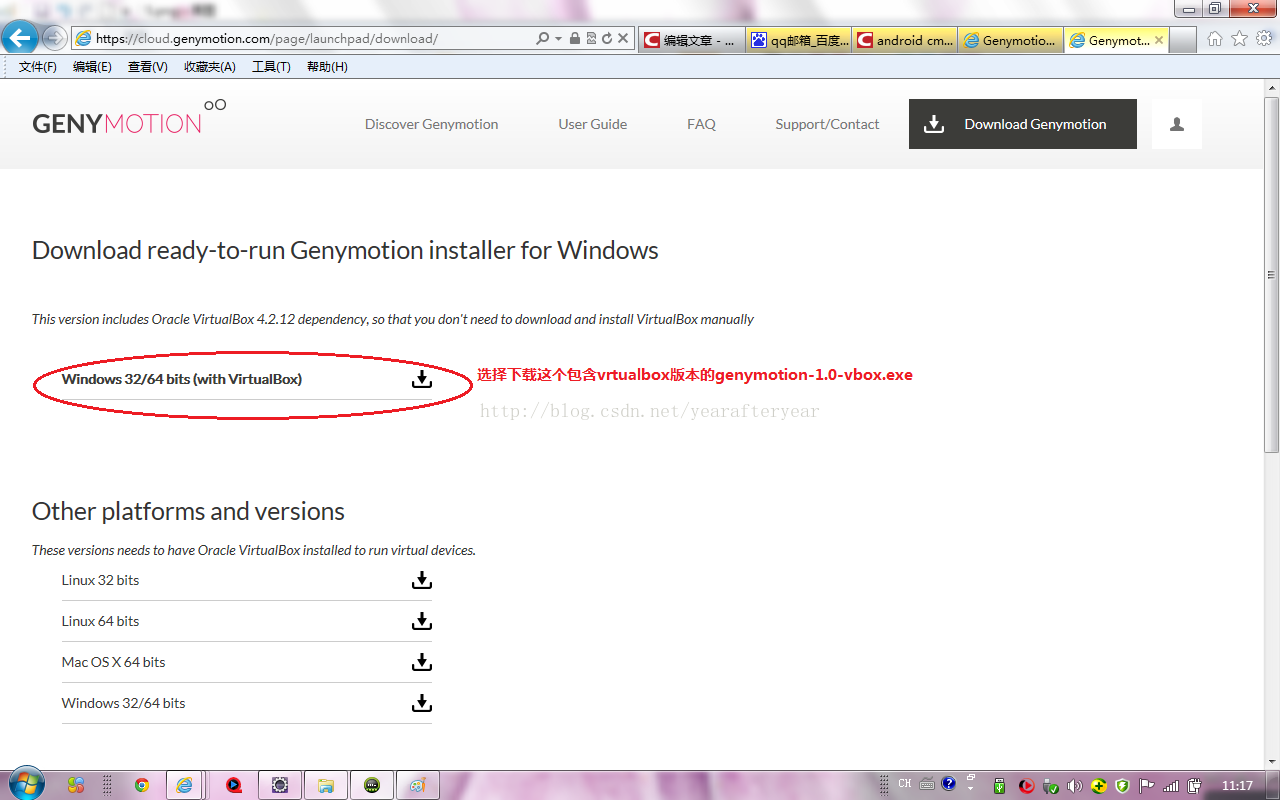Click Support/Contact nav link
The image size is (1280, 800).
pyautogui.click(x=827, y=124)
